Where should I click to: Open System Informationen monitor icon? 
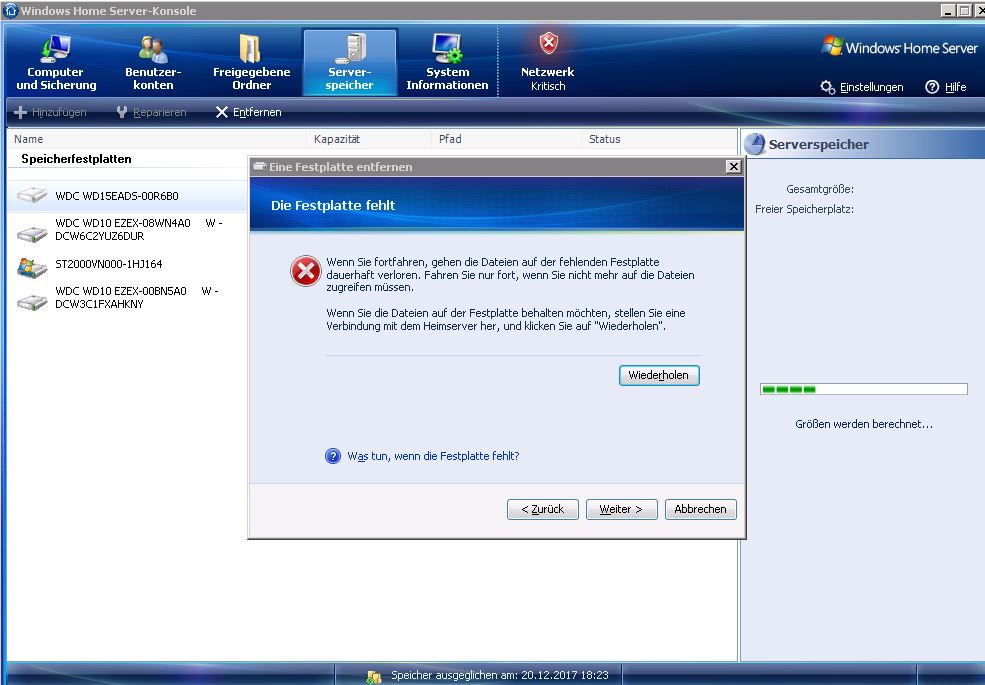coord(447,48)
